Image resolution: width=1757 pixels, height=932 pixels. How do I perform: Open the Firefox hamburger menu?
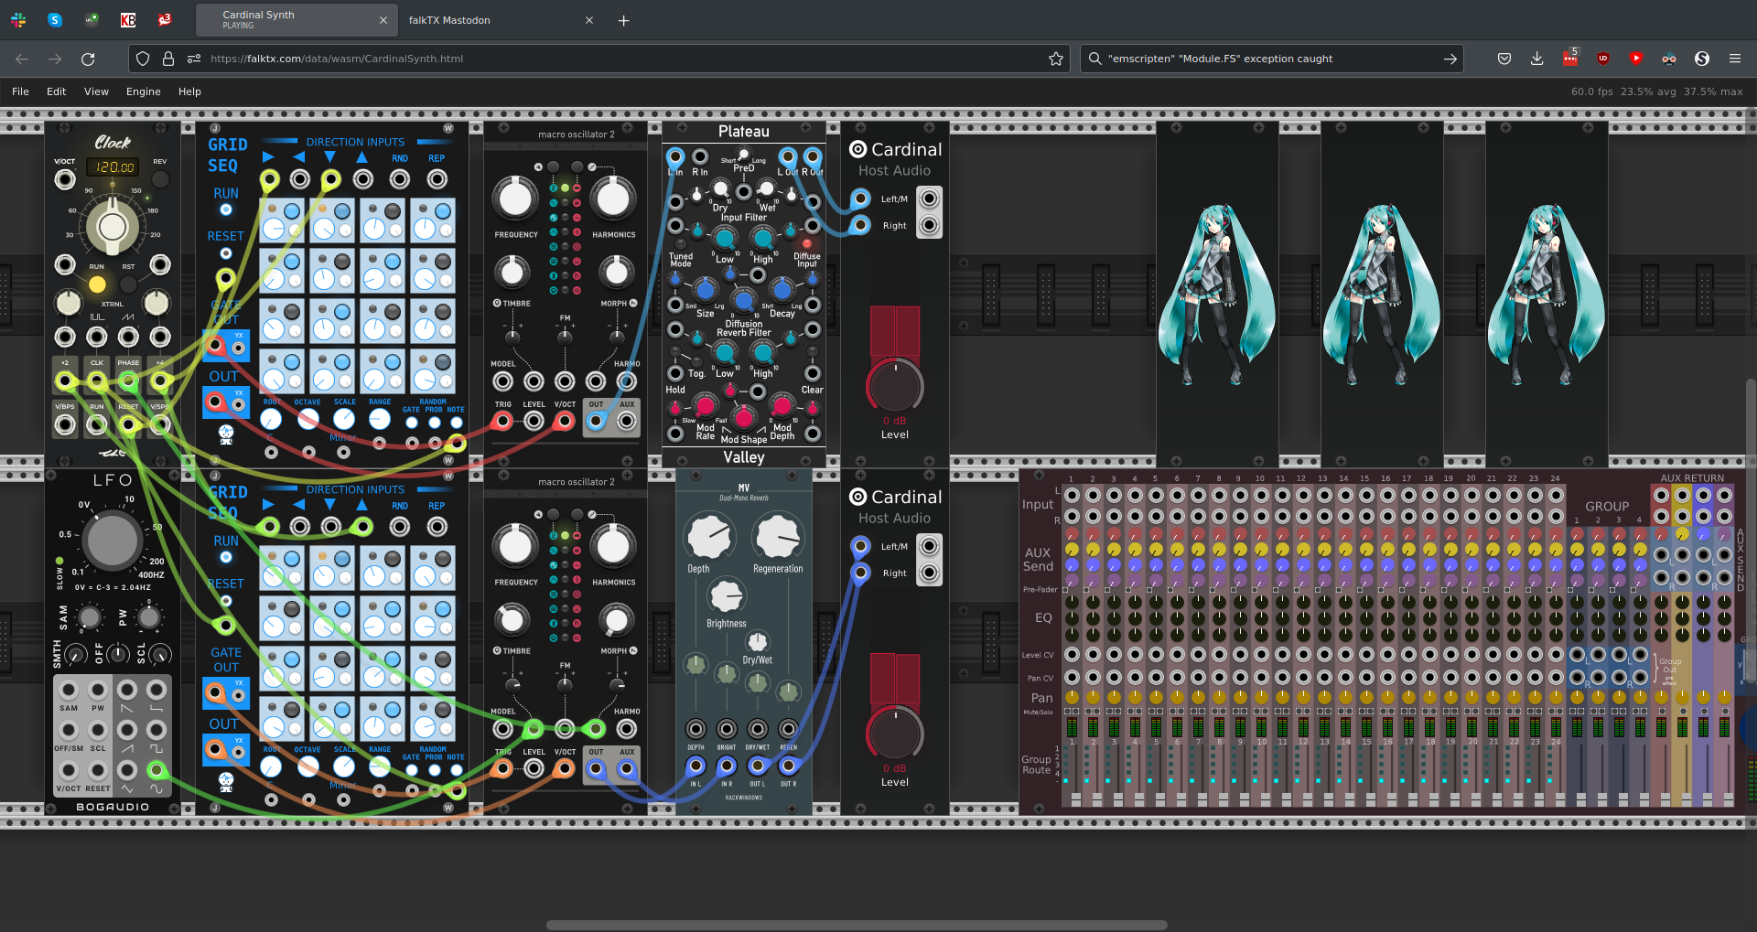click(x=1735, y=59)
